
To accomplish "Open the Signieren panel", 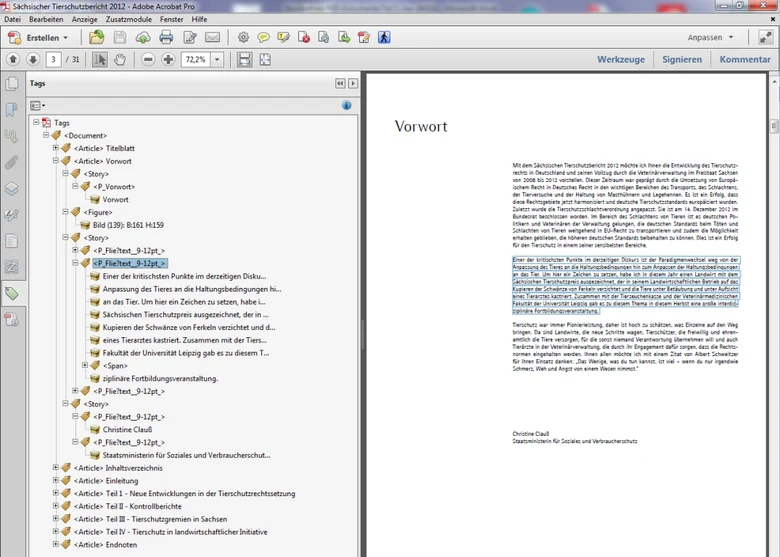I will click(682, 59).
